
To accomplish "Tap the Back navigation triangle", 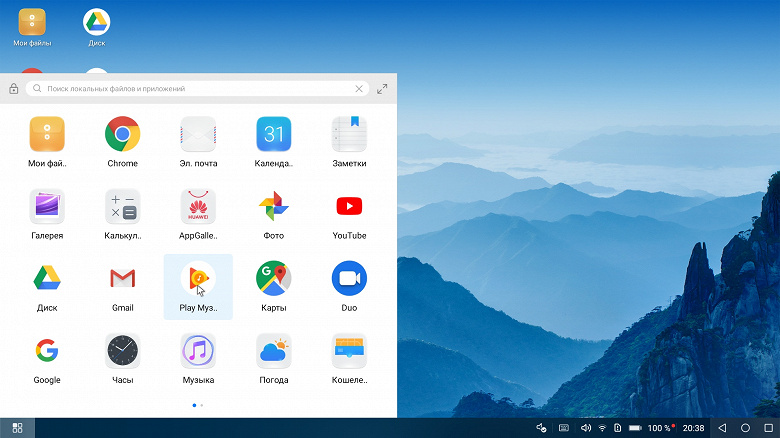I will point(722,428).
